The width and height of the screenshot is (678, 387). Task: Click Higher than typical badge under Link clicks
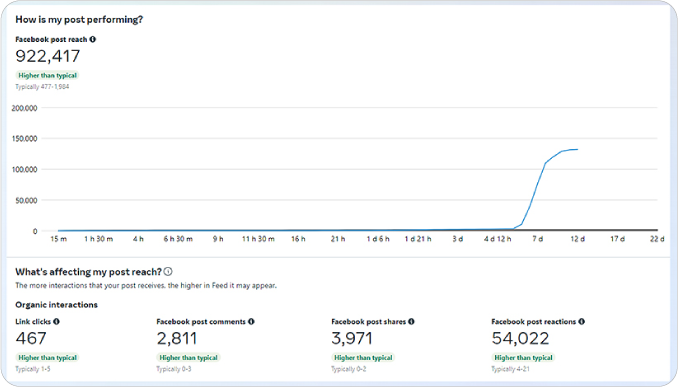[x=48, y=358]
